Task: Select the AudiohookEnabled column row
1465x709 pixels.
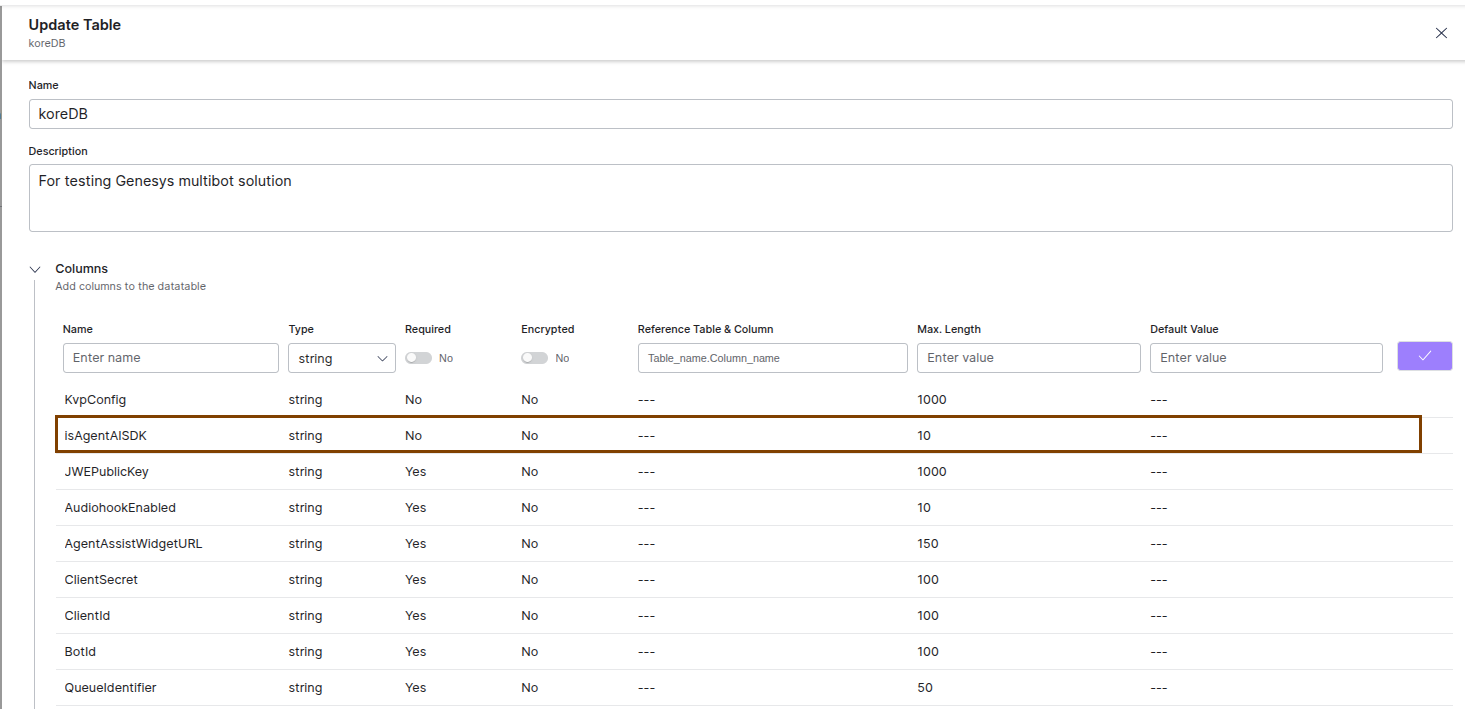Action: (x=120, y=508)
